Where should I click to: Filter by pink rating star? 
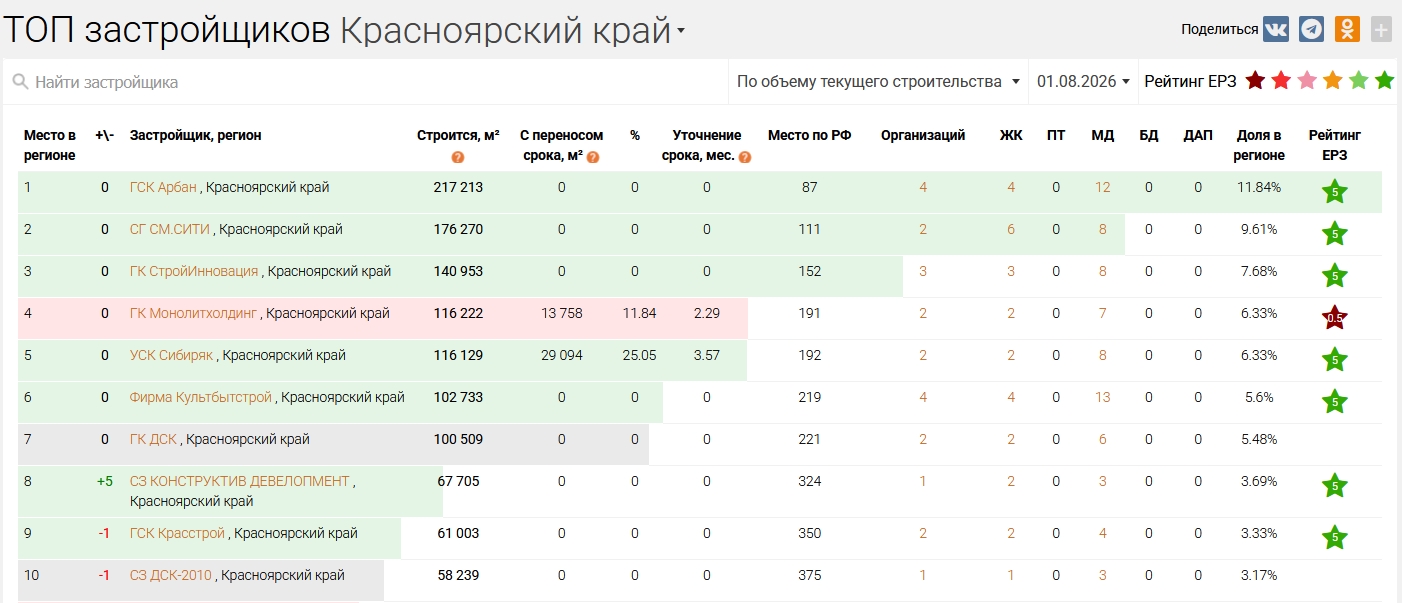coord(1307,81)
